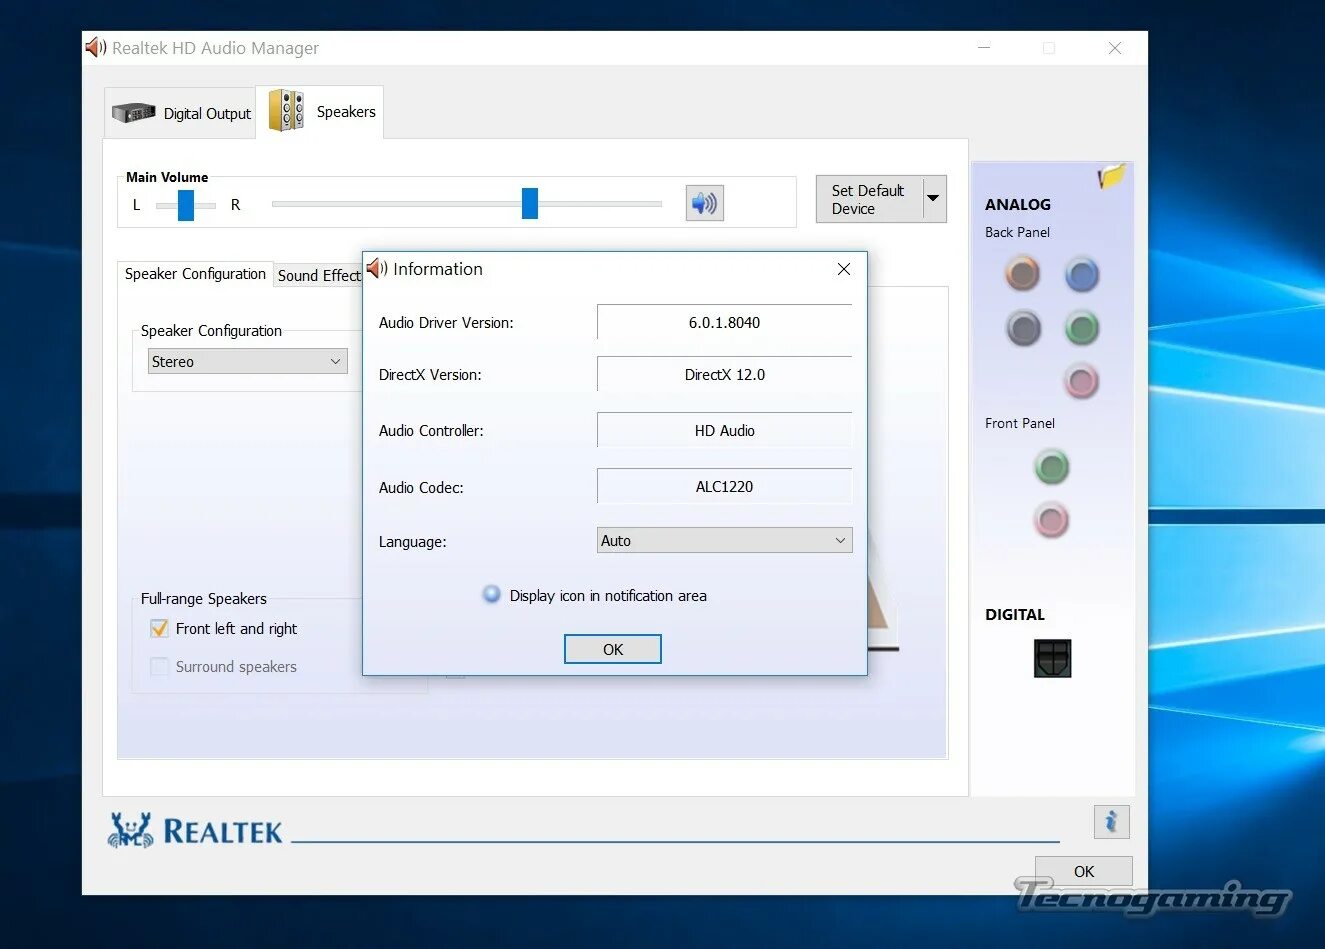Click the Digital Output device icon
The width and height of the screenshot is (1325, 949).
[x=133, y=113]
